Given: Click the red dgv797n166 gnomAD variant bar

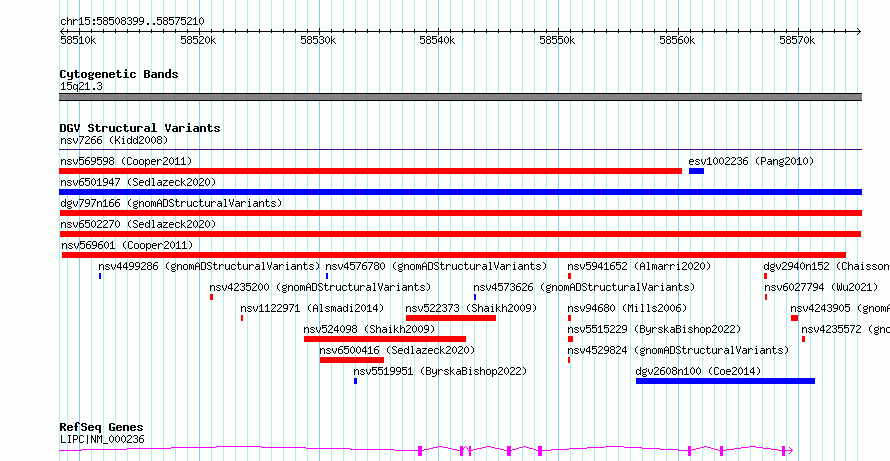Looking at the screenshot, I should [460, 213].
